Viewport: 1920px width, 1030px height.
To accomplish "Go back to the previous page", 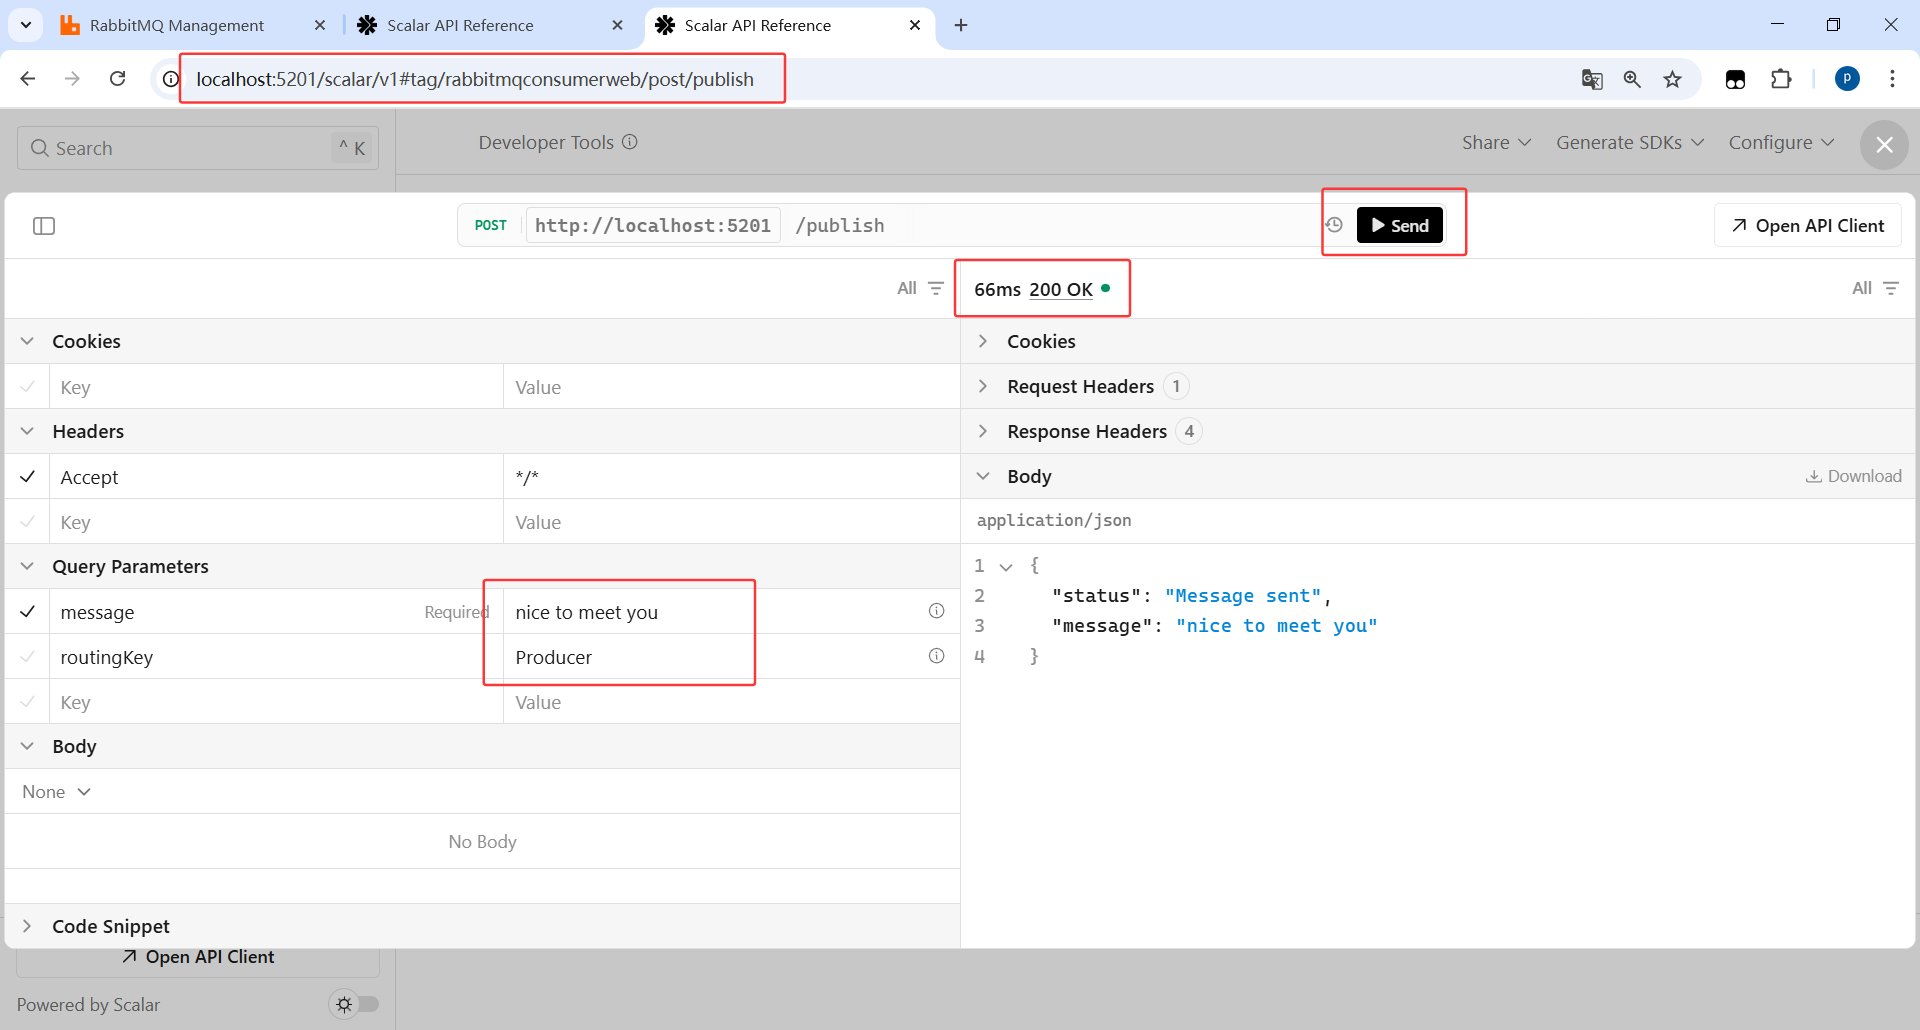I will click(x=28, y=79).
